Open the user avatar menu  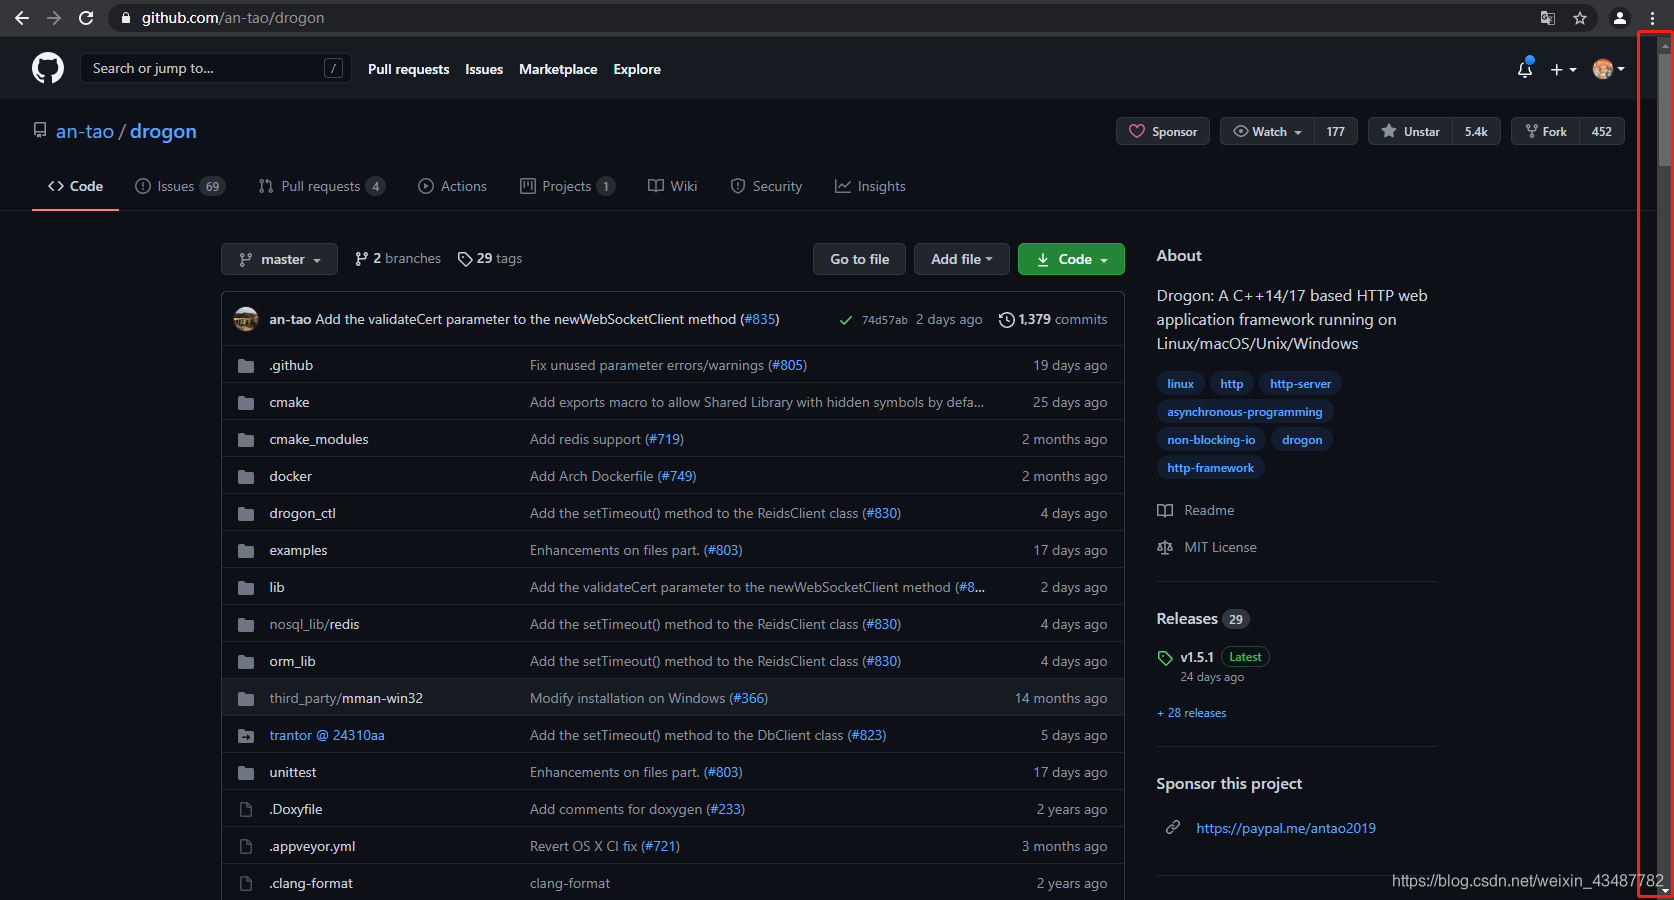1608,69
